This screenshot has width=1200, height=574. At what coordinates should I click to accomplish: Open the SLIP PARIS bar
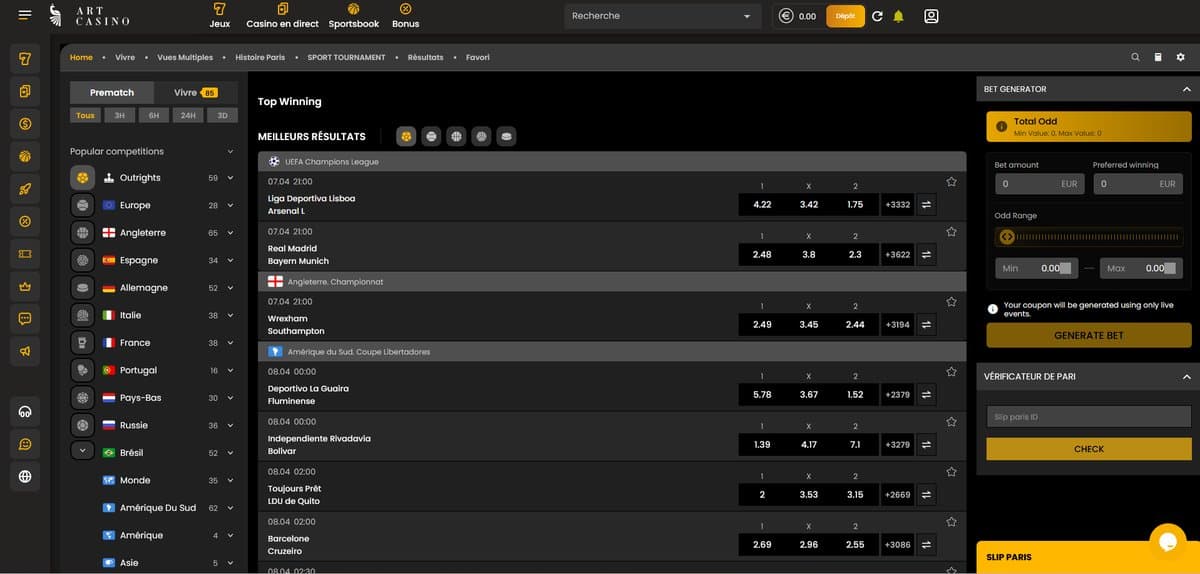point(1088,557)
